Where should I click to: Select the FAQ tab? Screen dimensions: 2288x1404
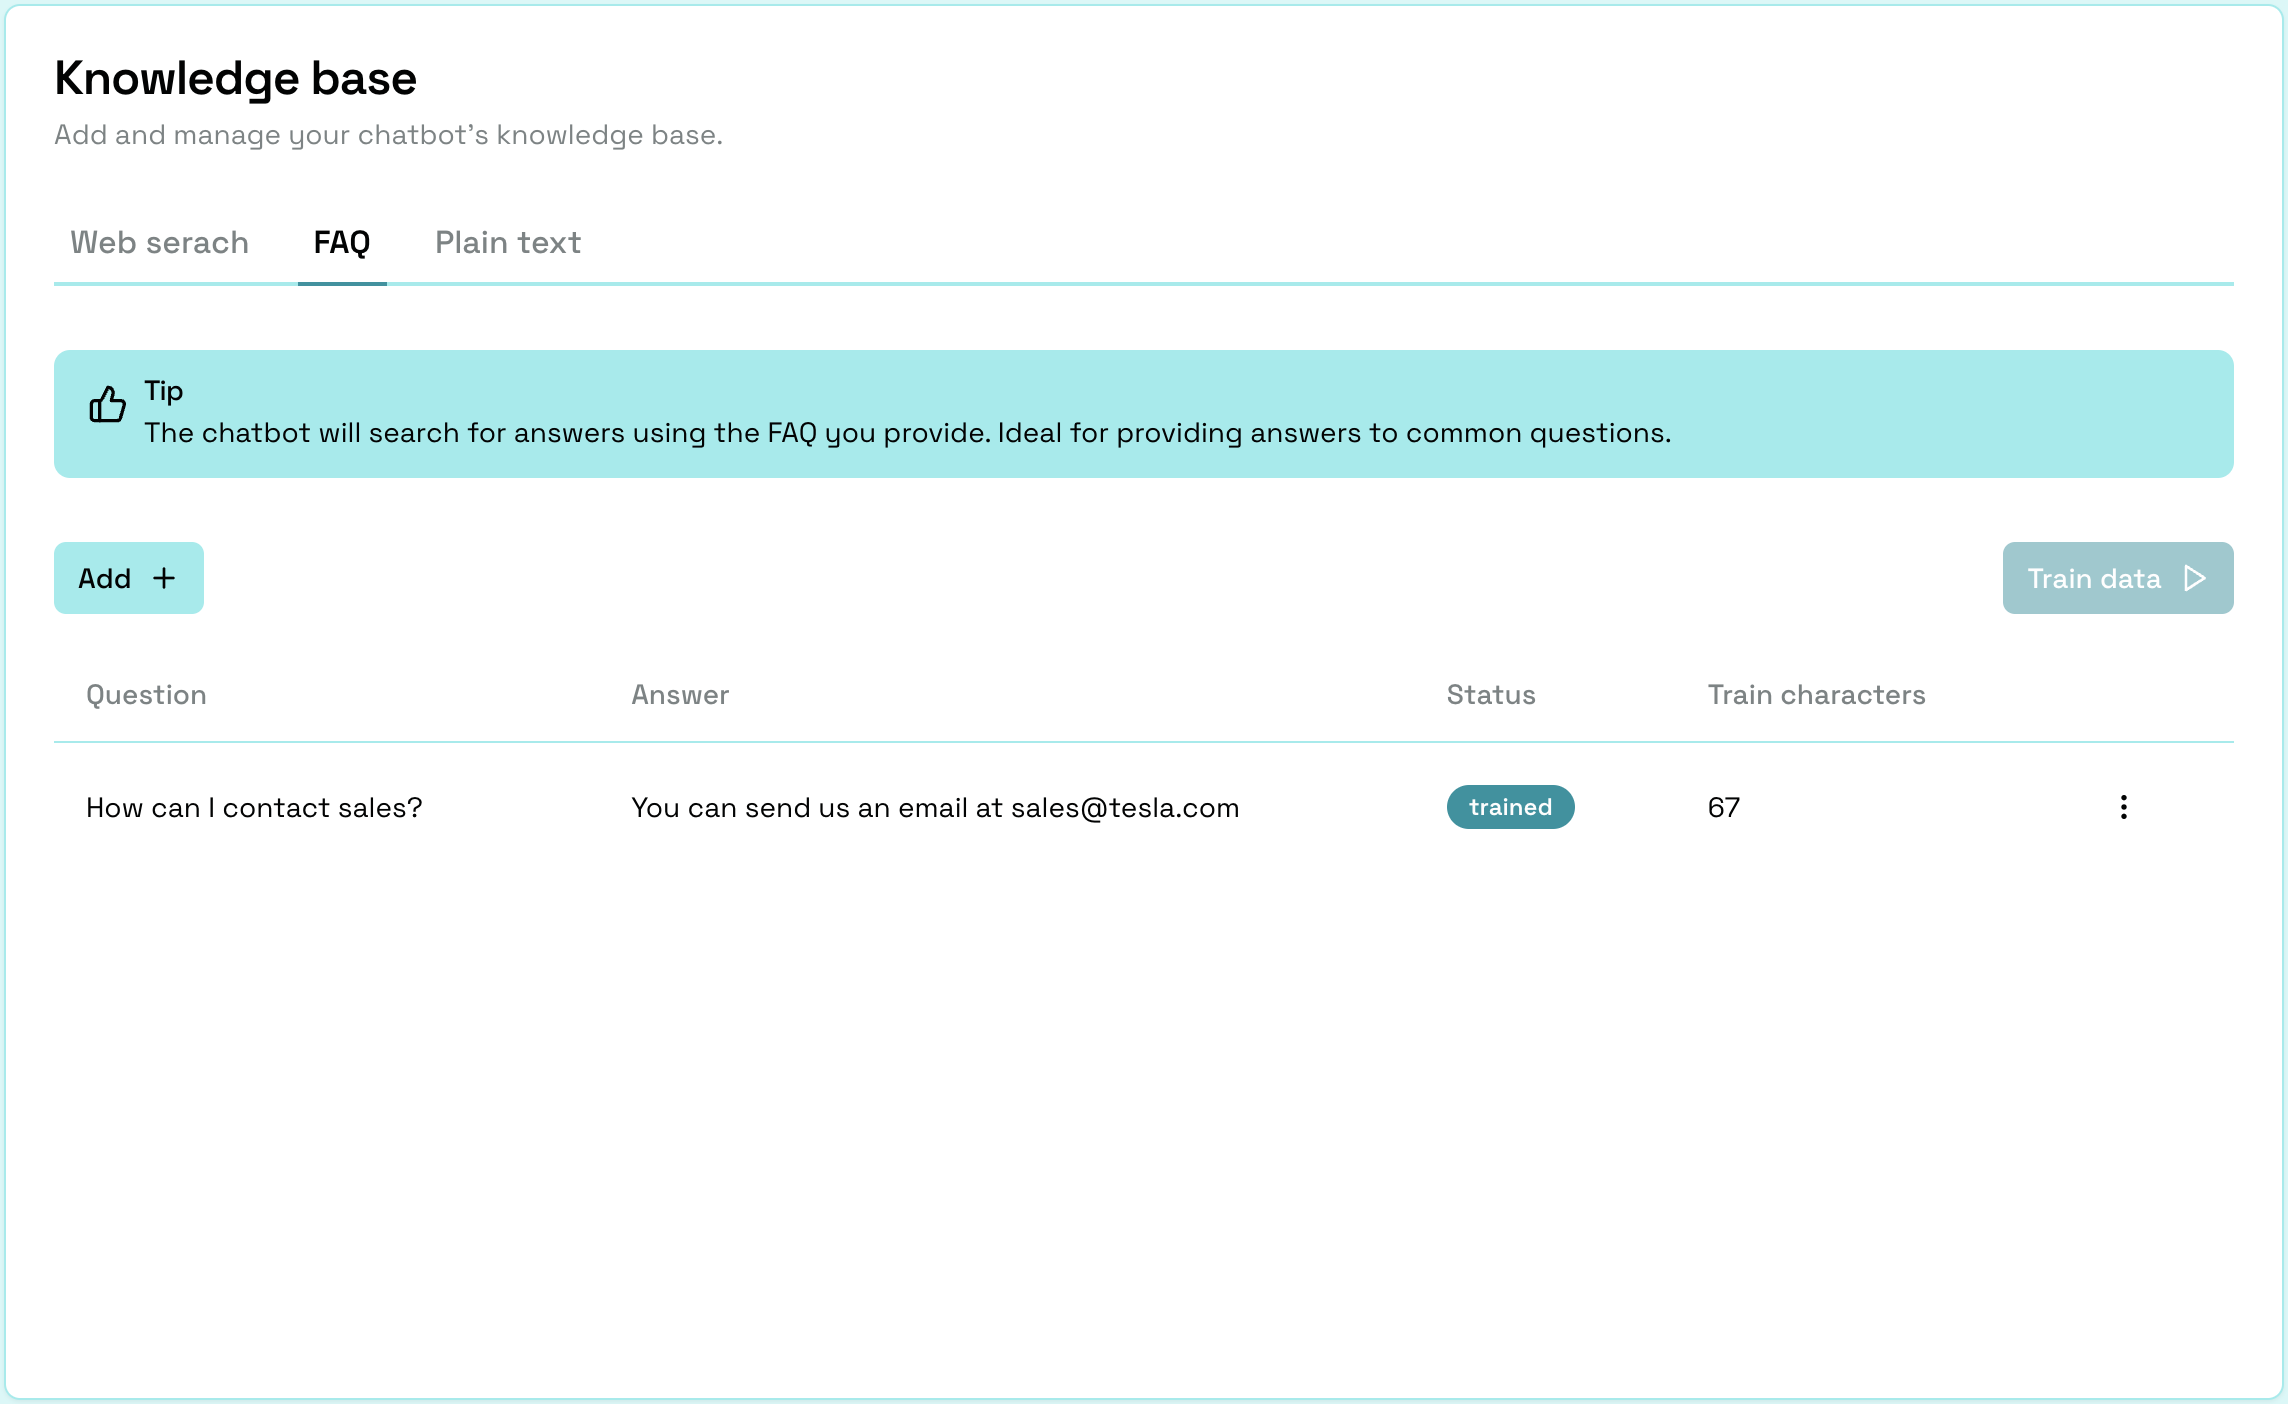342,243
